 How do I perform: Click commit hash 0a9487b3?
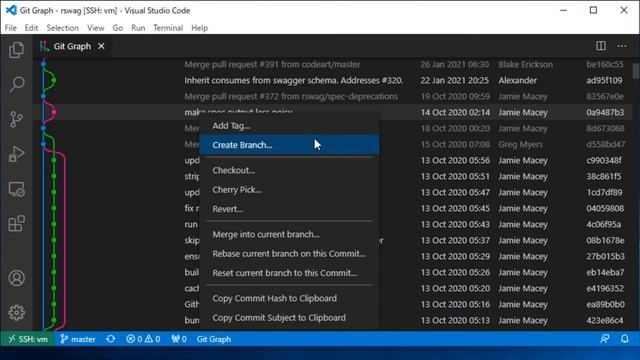click(605, 112)
